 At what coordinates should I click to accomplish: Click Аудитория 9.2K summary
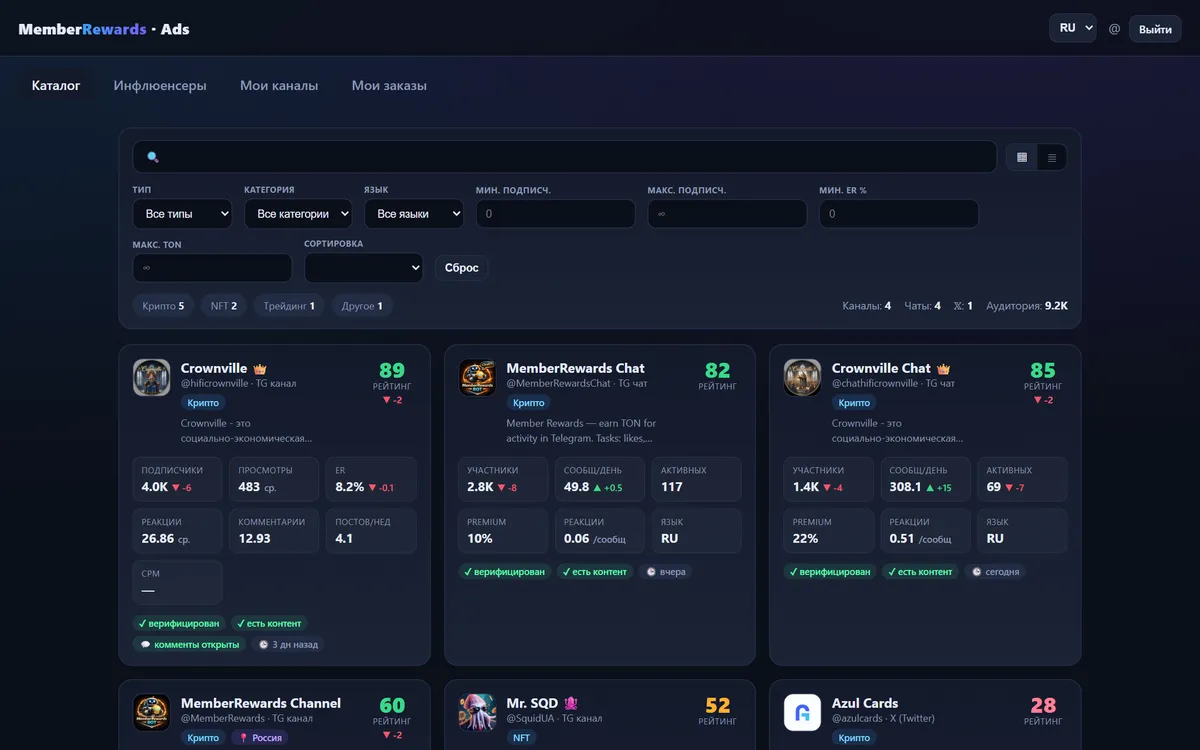(1027, 306)
